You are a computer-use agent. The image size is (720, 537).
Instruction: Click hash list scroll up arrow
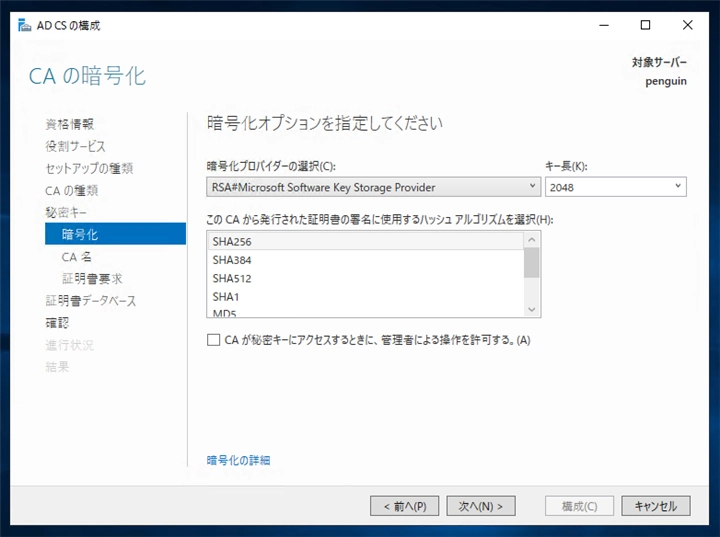point(532,240)
